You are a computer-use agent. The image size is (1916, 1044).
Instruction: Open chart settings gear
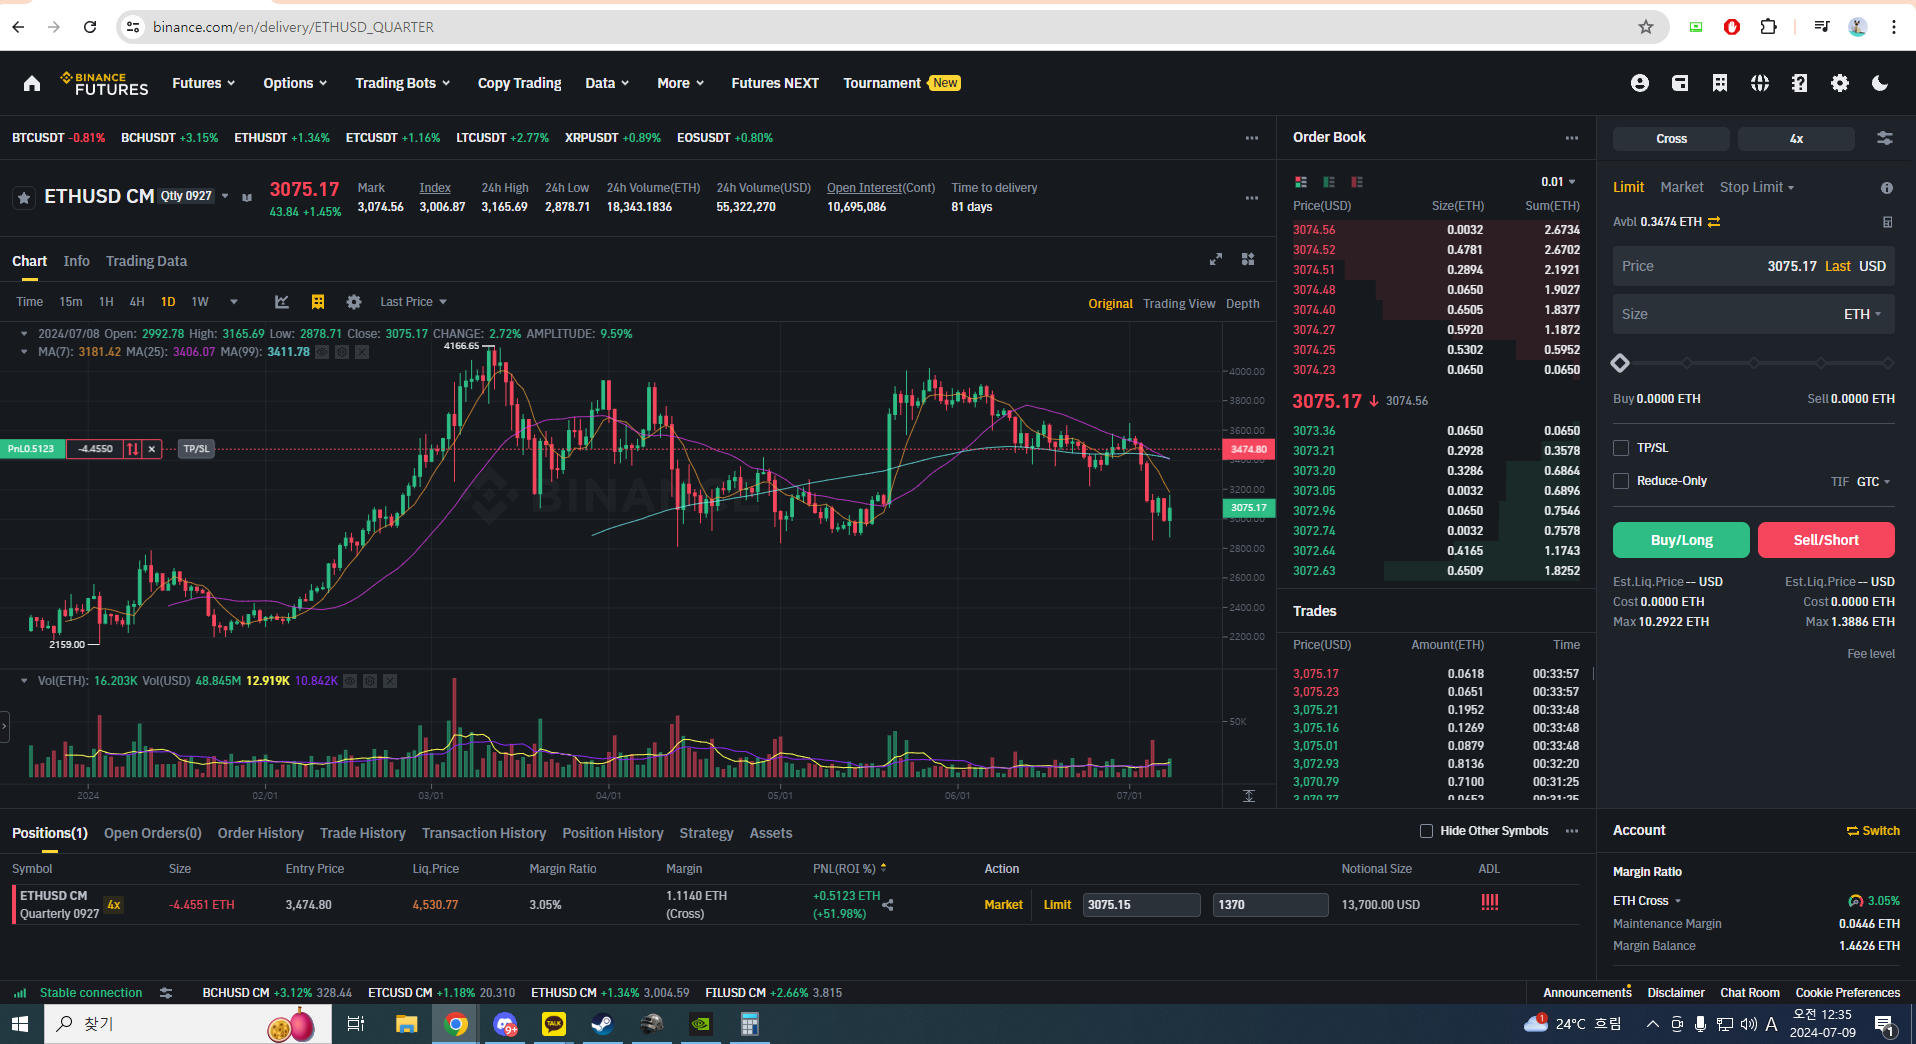353,302
